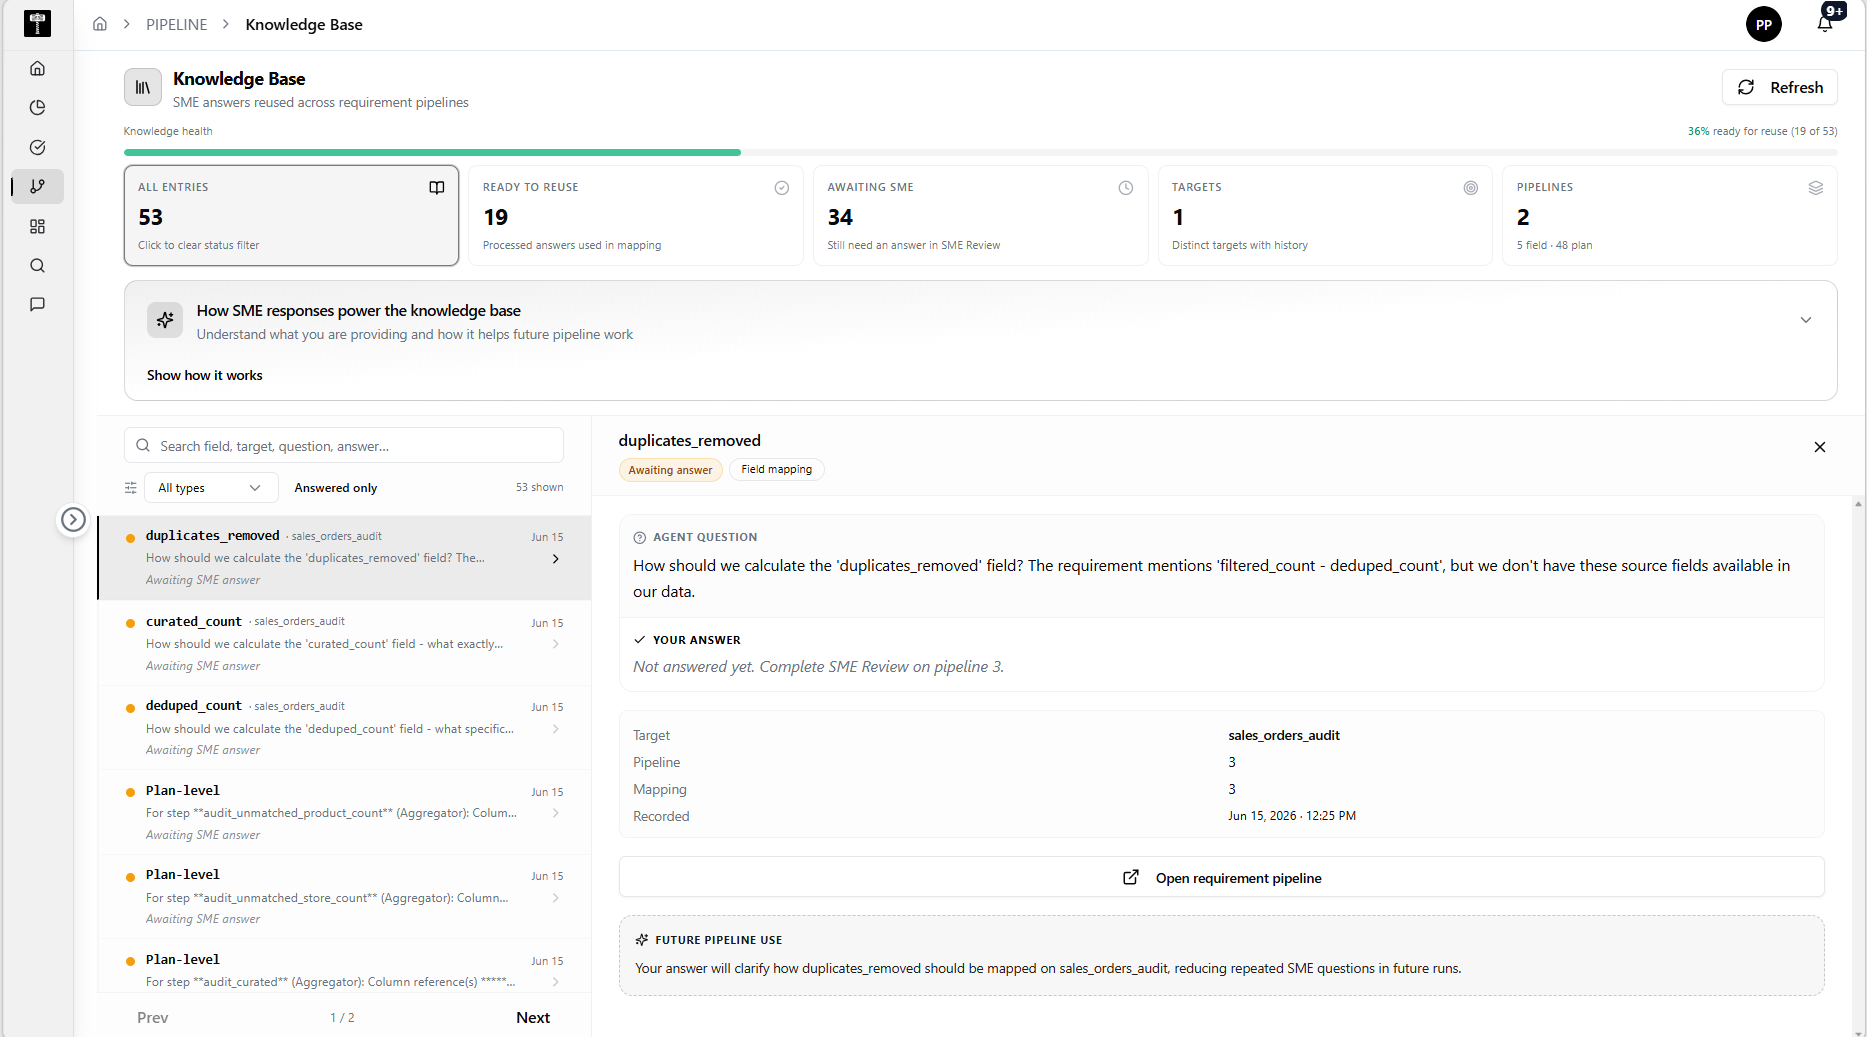The width and height of the screenshot is (1867, 1037).
Task: Go to Next page of entries
Action: click(x=533, y=1017)
